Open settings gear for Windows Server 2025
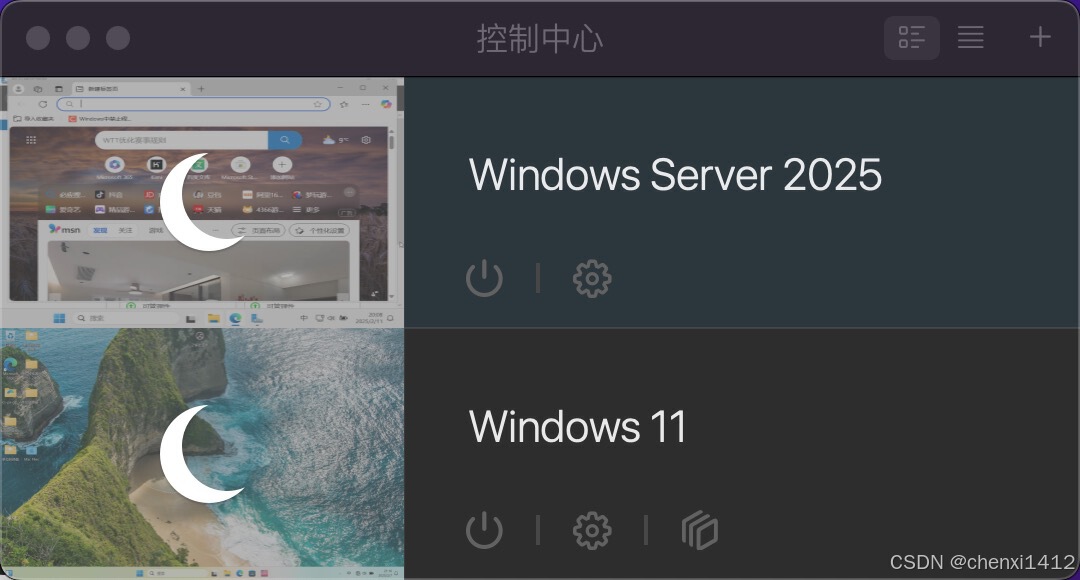Image resolution: width=1080 pixels, height=580 pixels. coord(592,278)
